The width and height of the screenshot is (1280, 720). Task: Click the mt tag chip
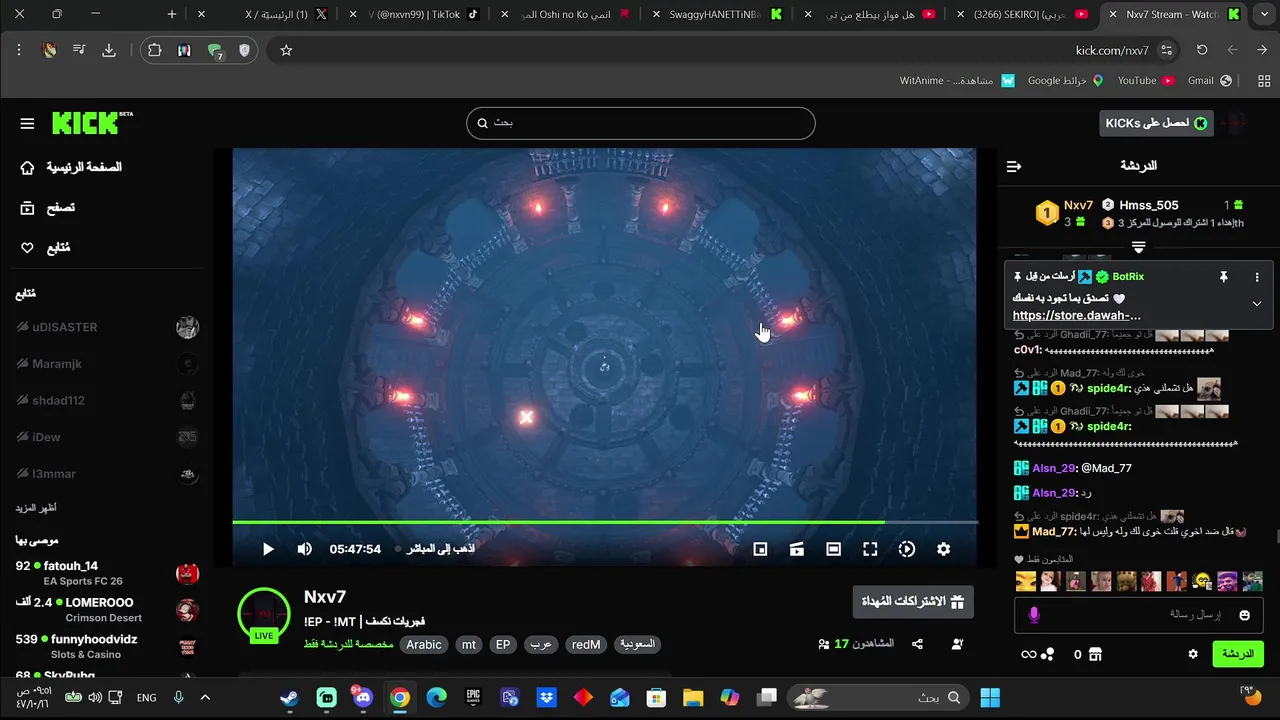469,645
